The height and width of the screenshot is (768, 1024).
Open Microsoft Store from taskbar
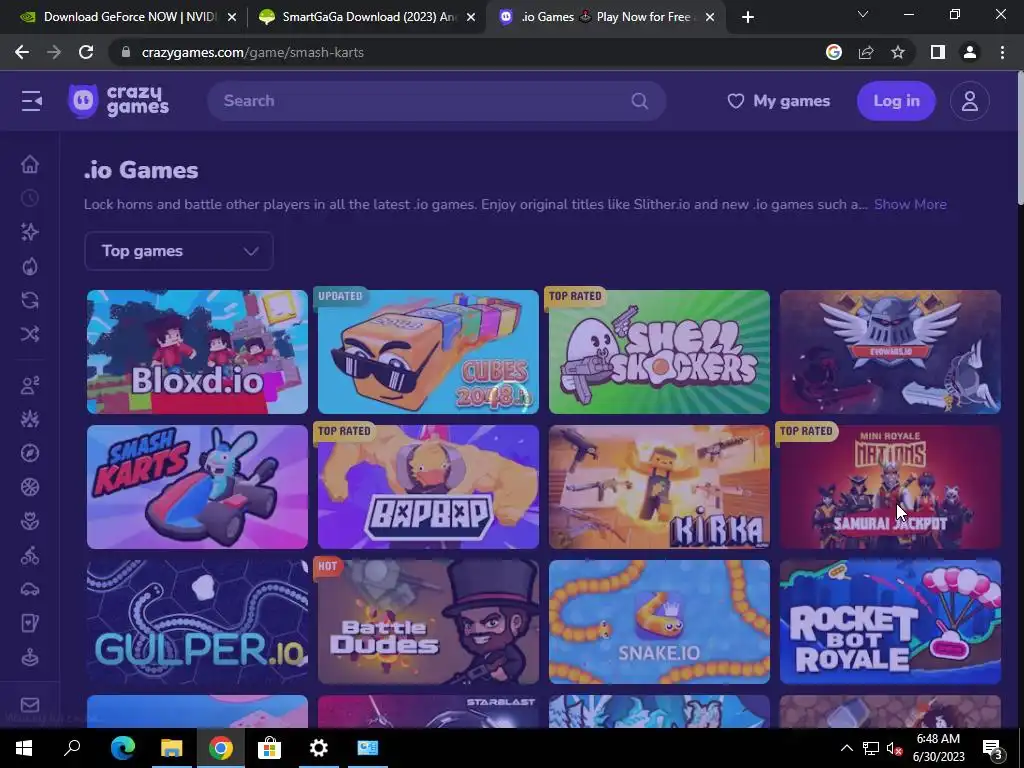point(269,748)
